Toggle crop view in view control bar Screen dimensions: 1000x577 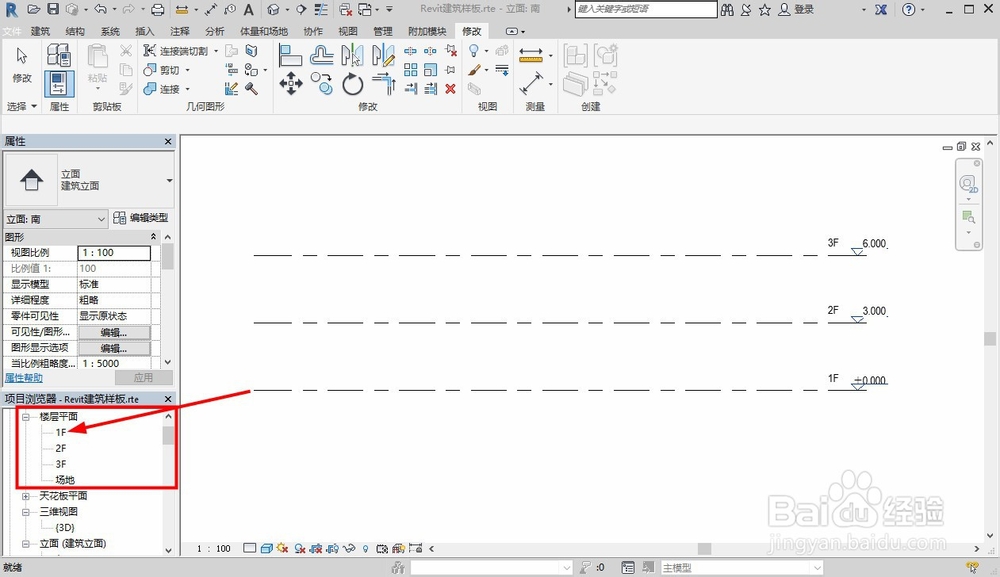click(316, 548)
